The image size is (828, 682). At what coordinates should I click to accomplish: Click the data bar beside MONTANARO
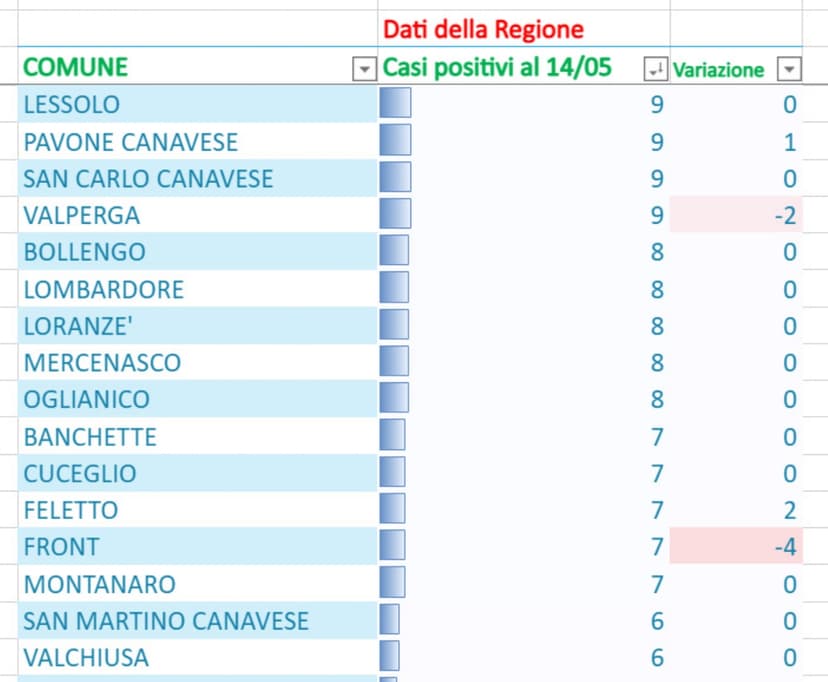tap(394, 584)
